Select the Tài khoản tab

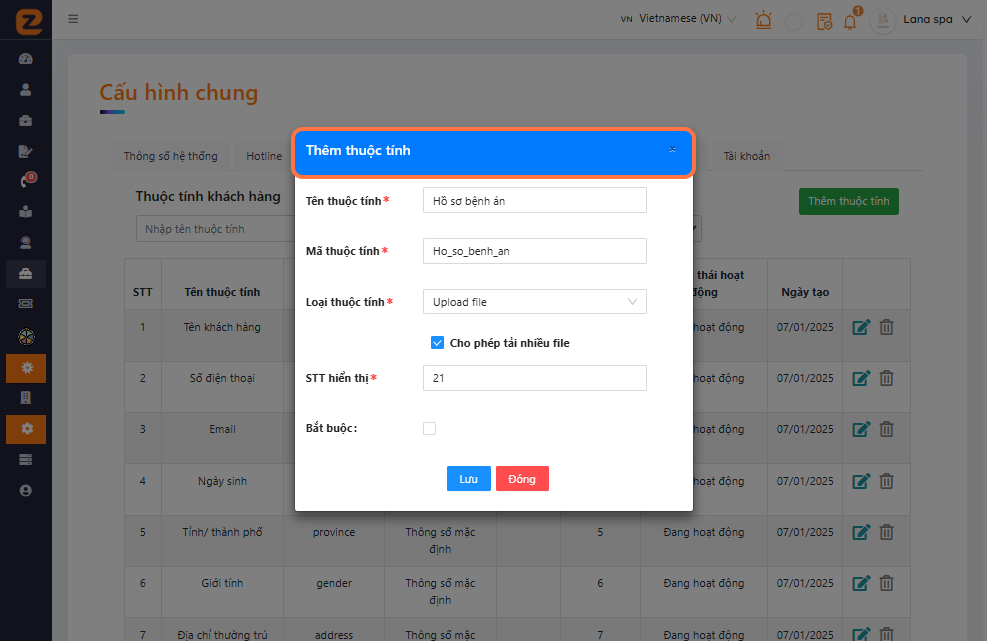(x=747, y=156)
